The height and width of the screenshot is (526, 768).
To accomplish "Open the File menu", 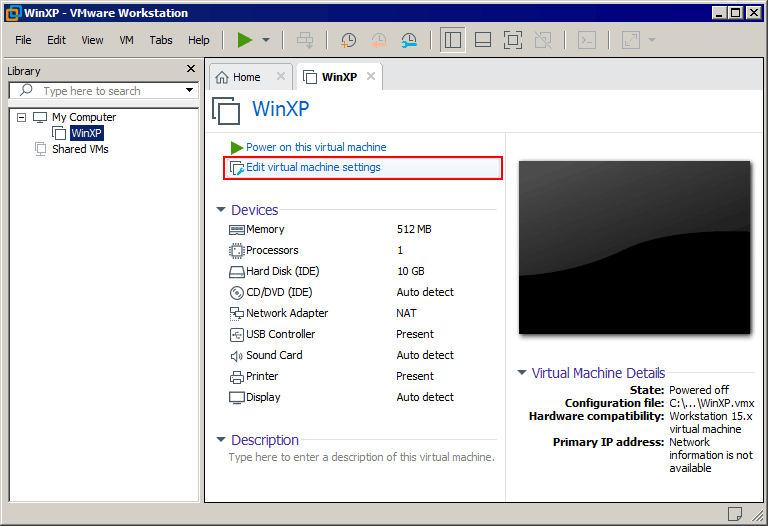I will click(x=23, y=40).
